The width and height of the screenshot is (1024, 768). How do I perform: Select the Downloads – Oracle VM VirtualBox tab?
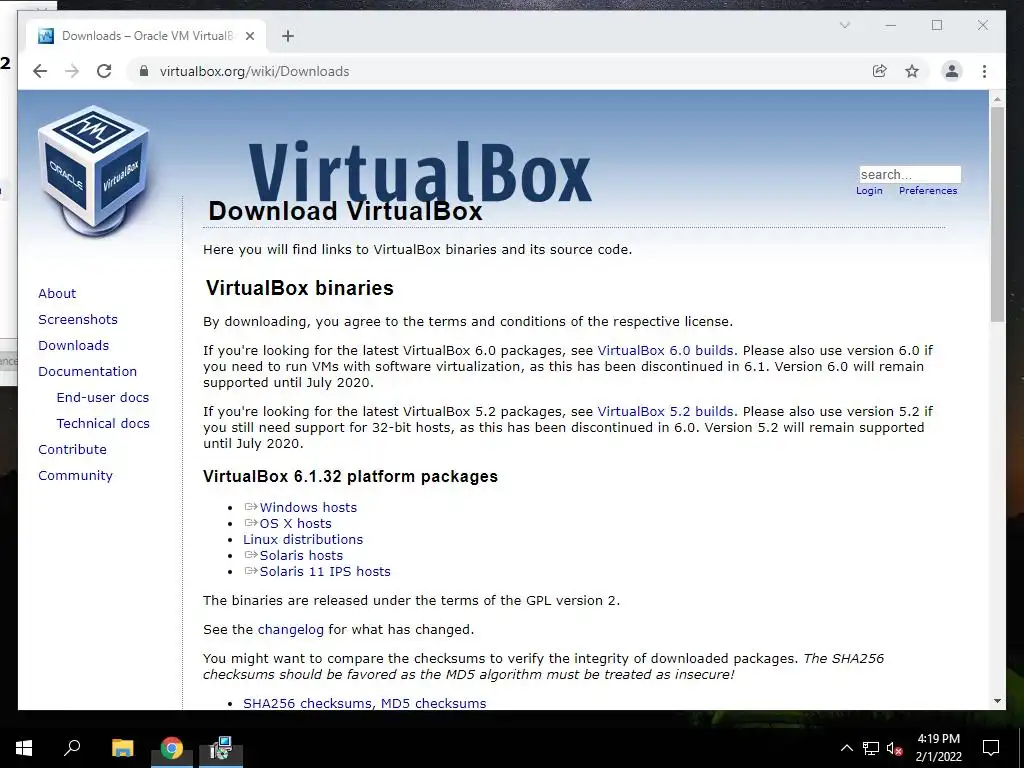[x=147, y=36]
